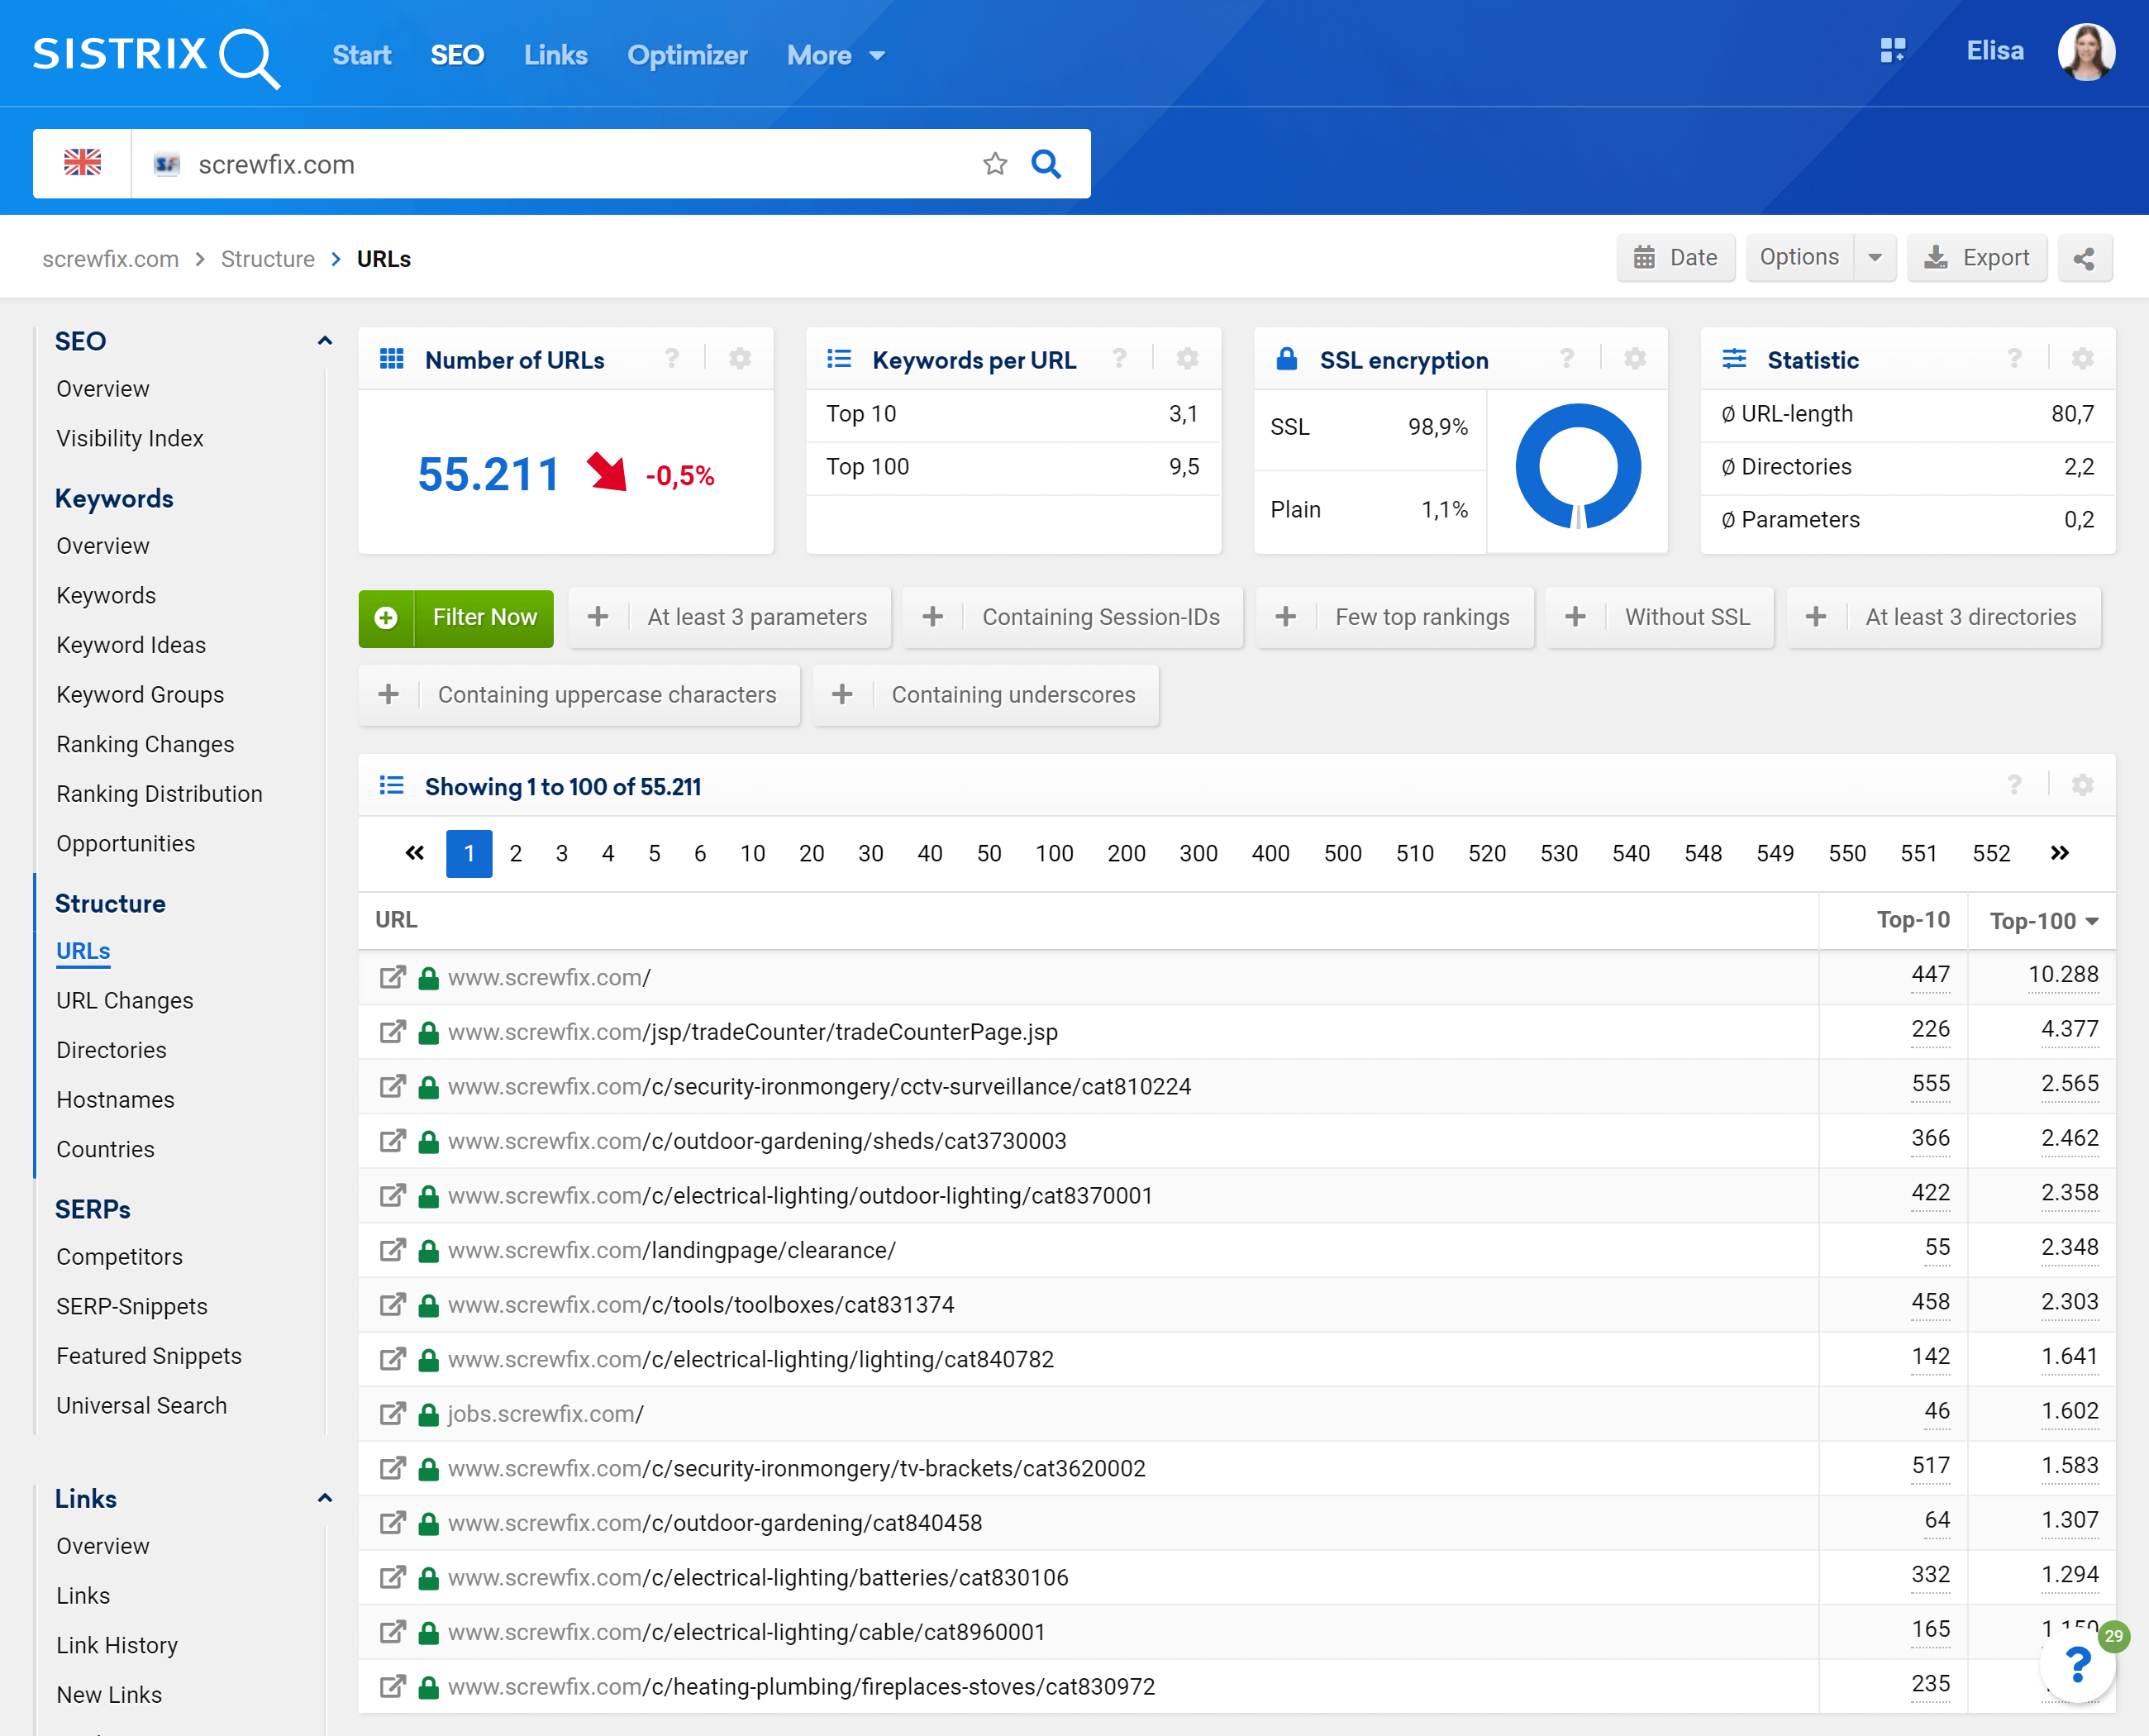The height and width of the screenshot is (1736, 2149).
Task: Click the search magnifier icon
Action: click(x=1046, y=163)
